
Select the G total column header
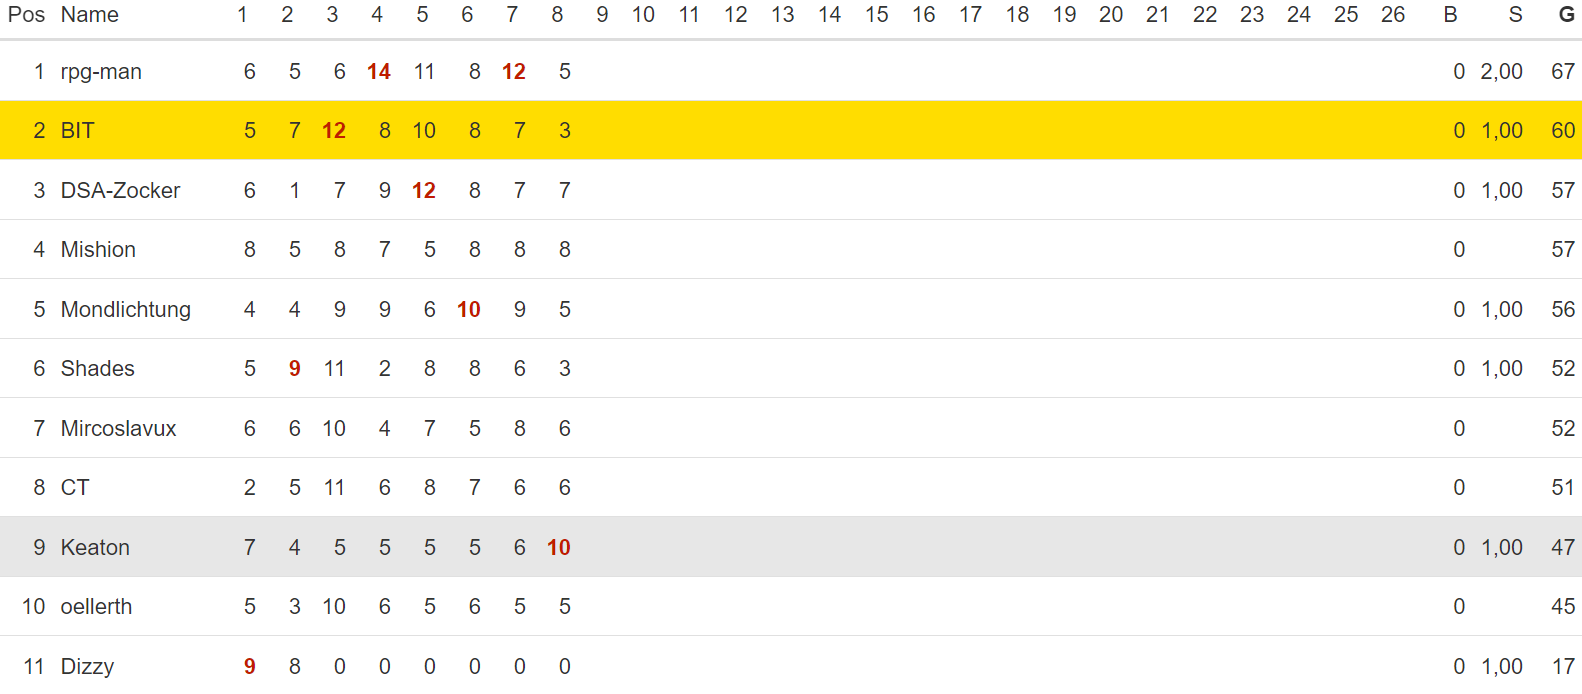click(1566, 15)
